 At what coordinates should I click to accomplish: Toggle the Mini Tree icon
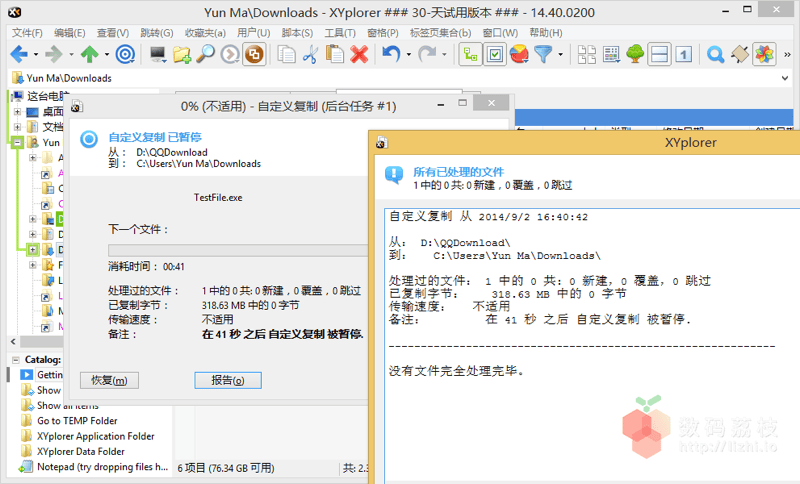[470, 54]
